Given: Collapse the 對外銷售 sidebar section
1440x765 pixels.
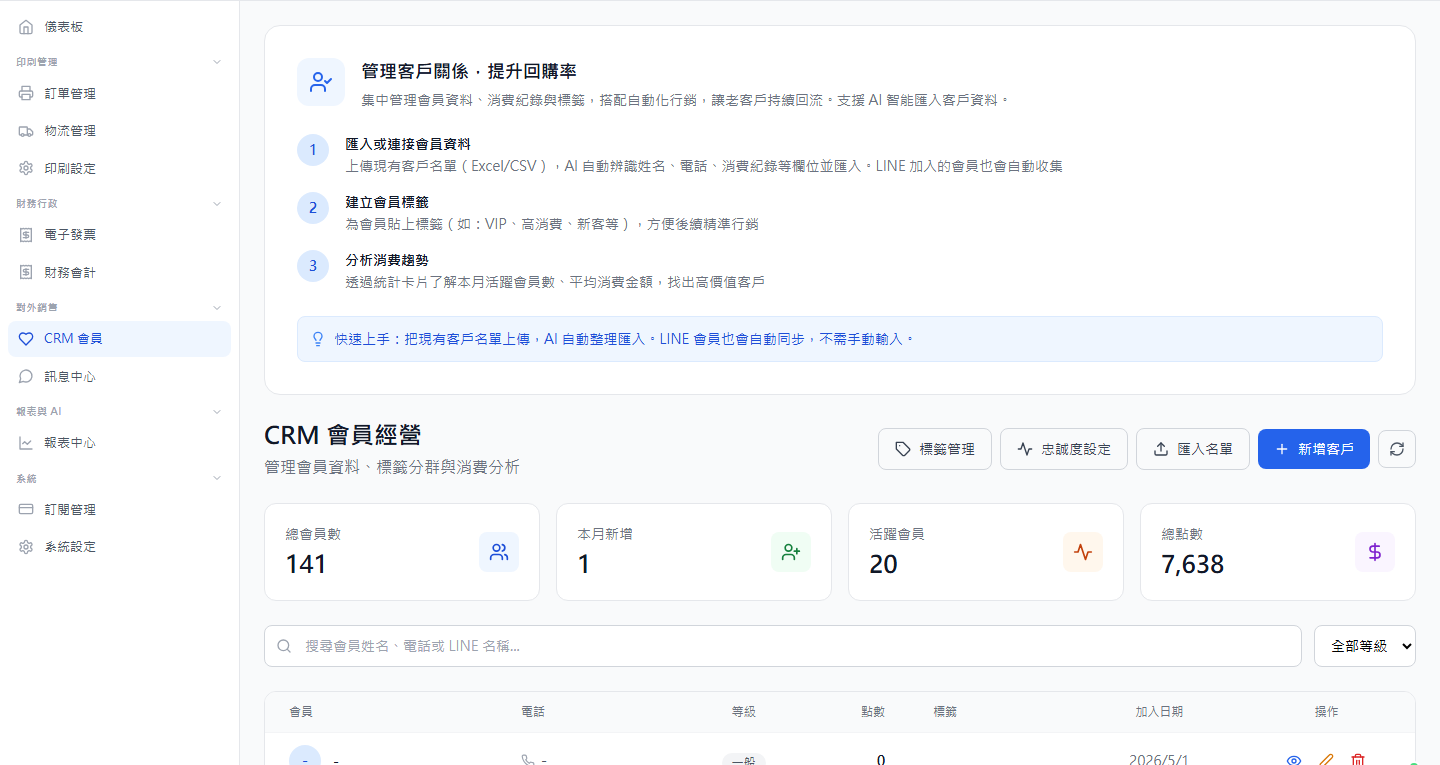Looking at the screenshot, I should click(217, 307).
